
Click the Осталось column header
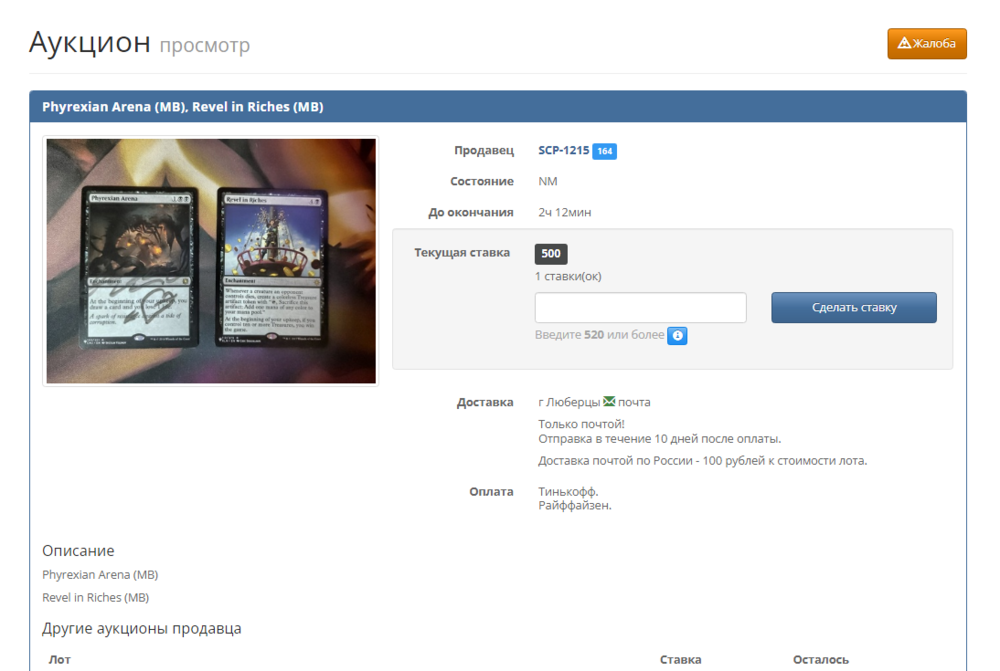coord(820,660)
